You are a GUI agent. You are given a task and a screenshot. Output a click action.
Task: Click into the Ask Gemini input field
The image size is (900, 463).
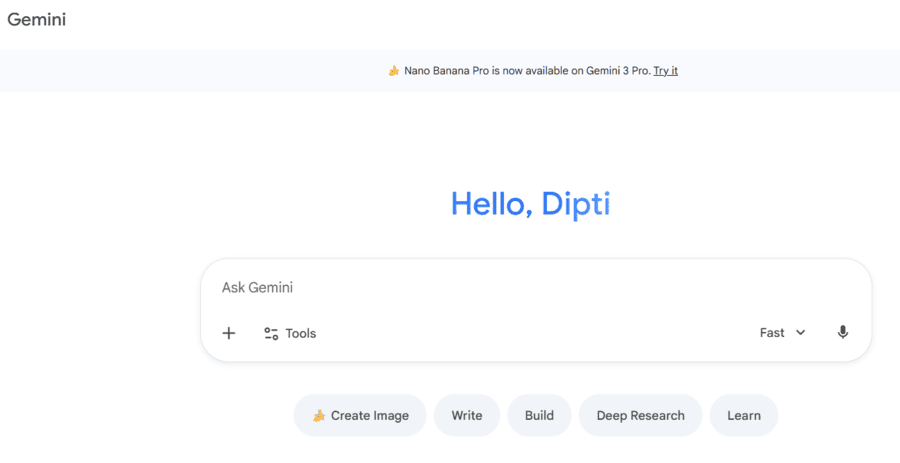(x=536, y=287)
